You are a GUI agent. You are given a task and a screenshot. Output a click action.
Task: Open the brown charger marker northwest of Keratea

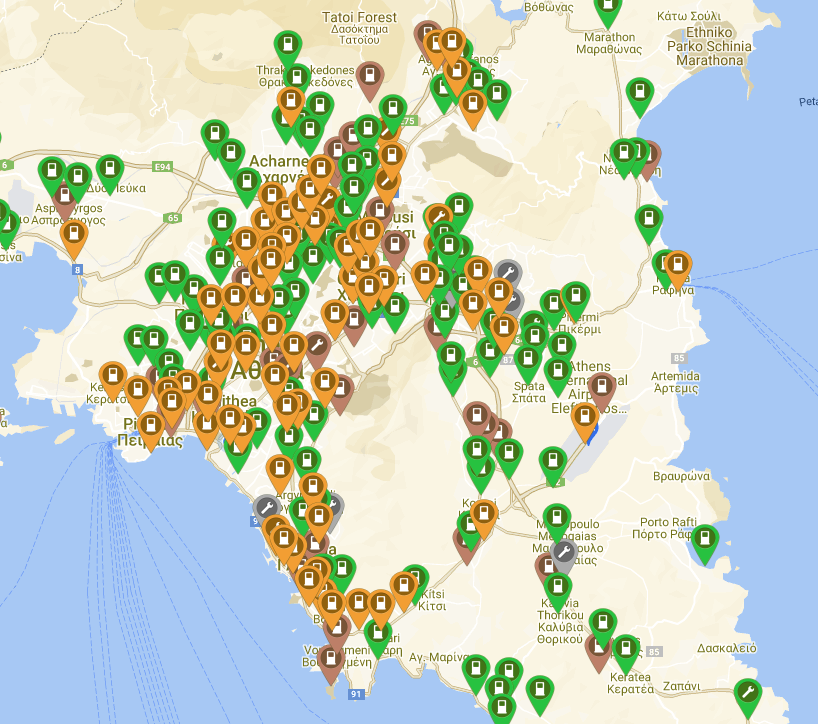[x=597, y=652]
